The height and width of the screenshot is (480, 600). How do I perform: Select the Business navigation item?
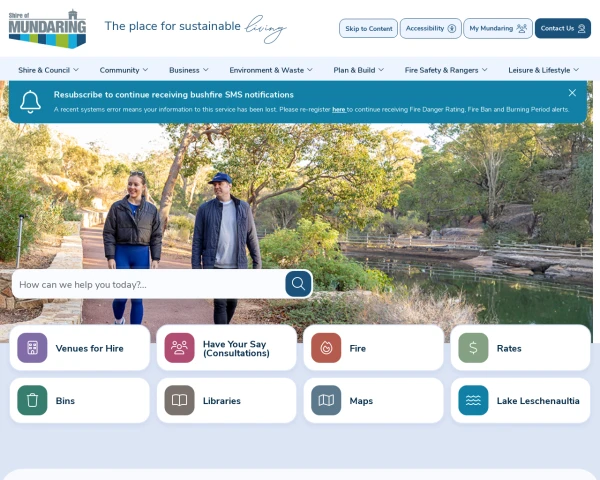click(184, 70)
